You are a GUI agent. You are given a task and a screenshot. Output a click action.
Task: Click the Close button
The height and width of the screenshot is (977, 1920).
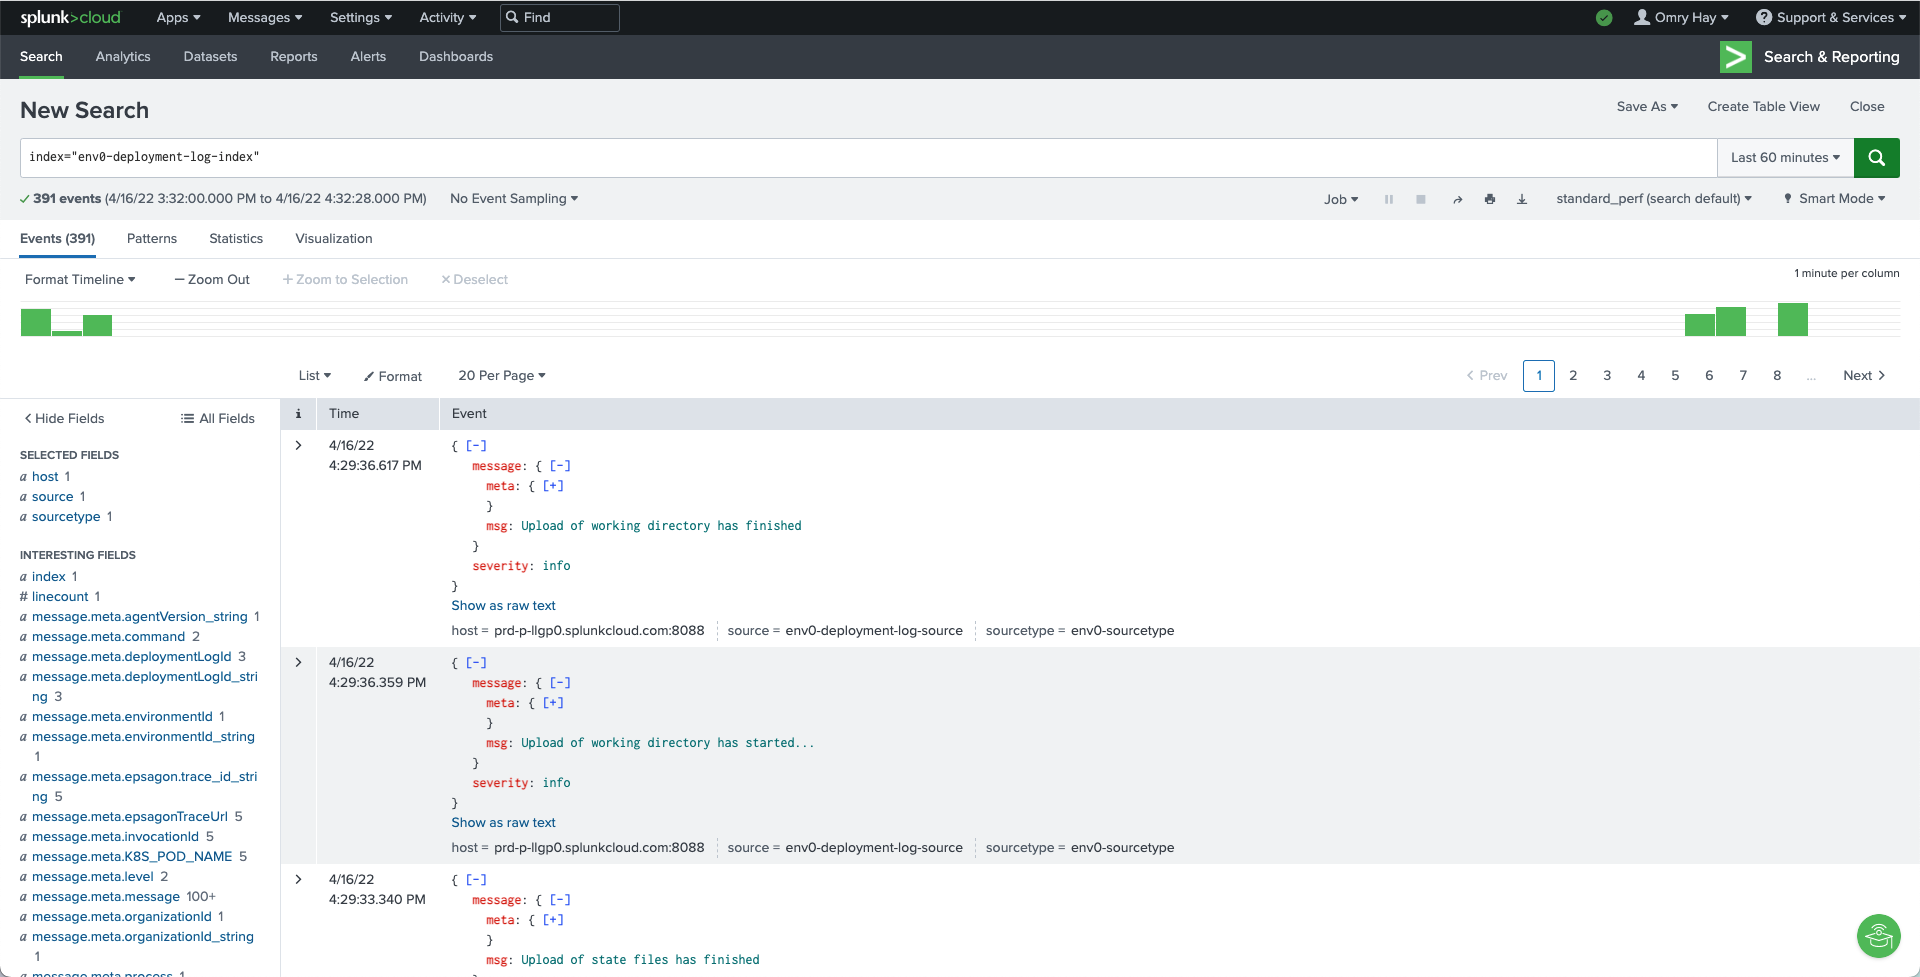tap(1867, 107)
